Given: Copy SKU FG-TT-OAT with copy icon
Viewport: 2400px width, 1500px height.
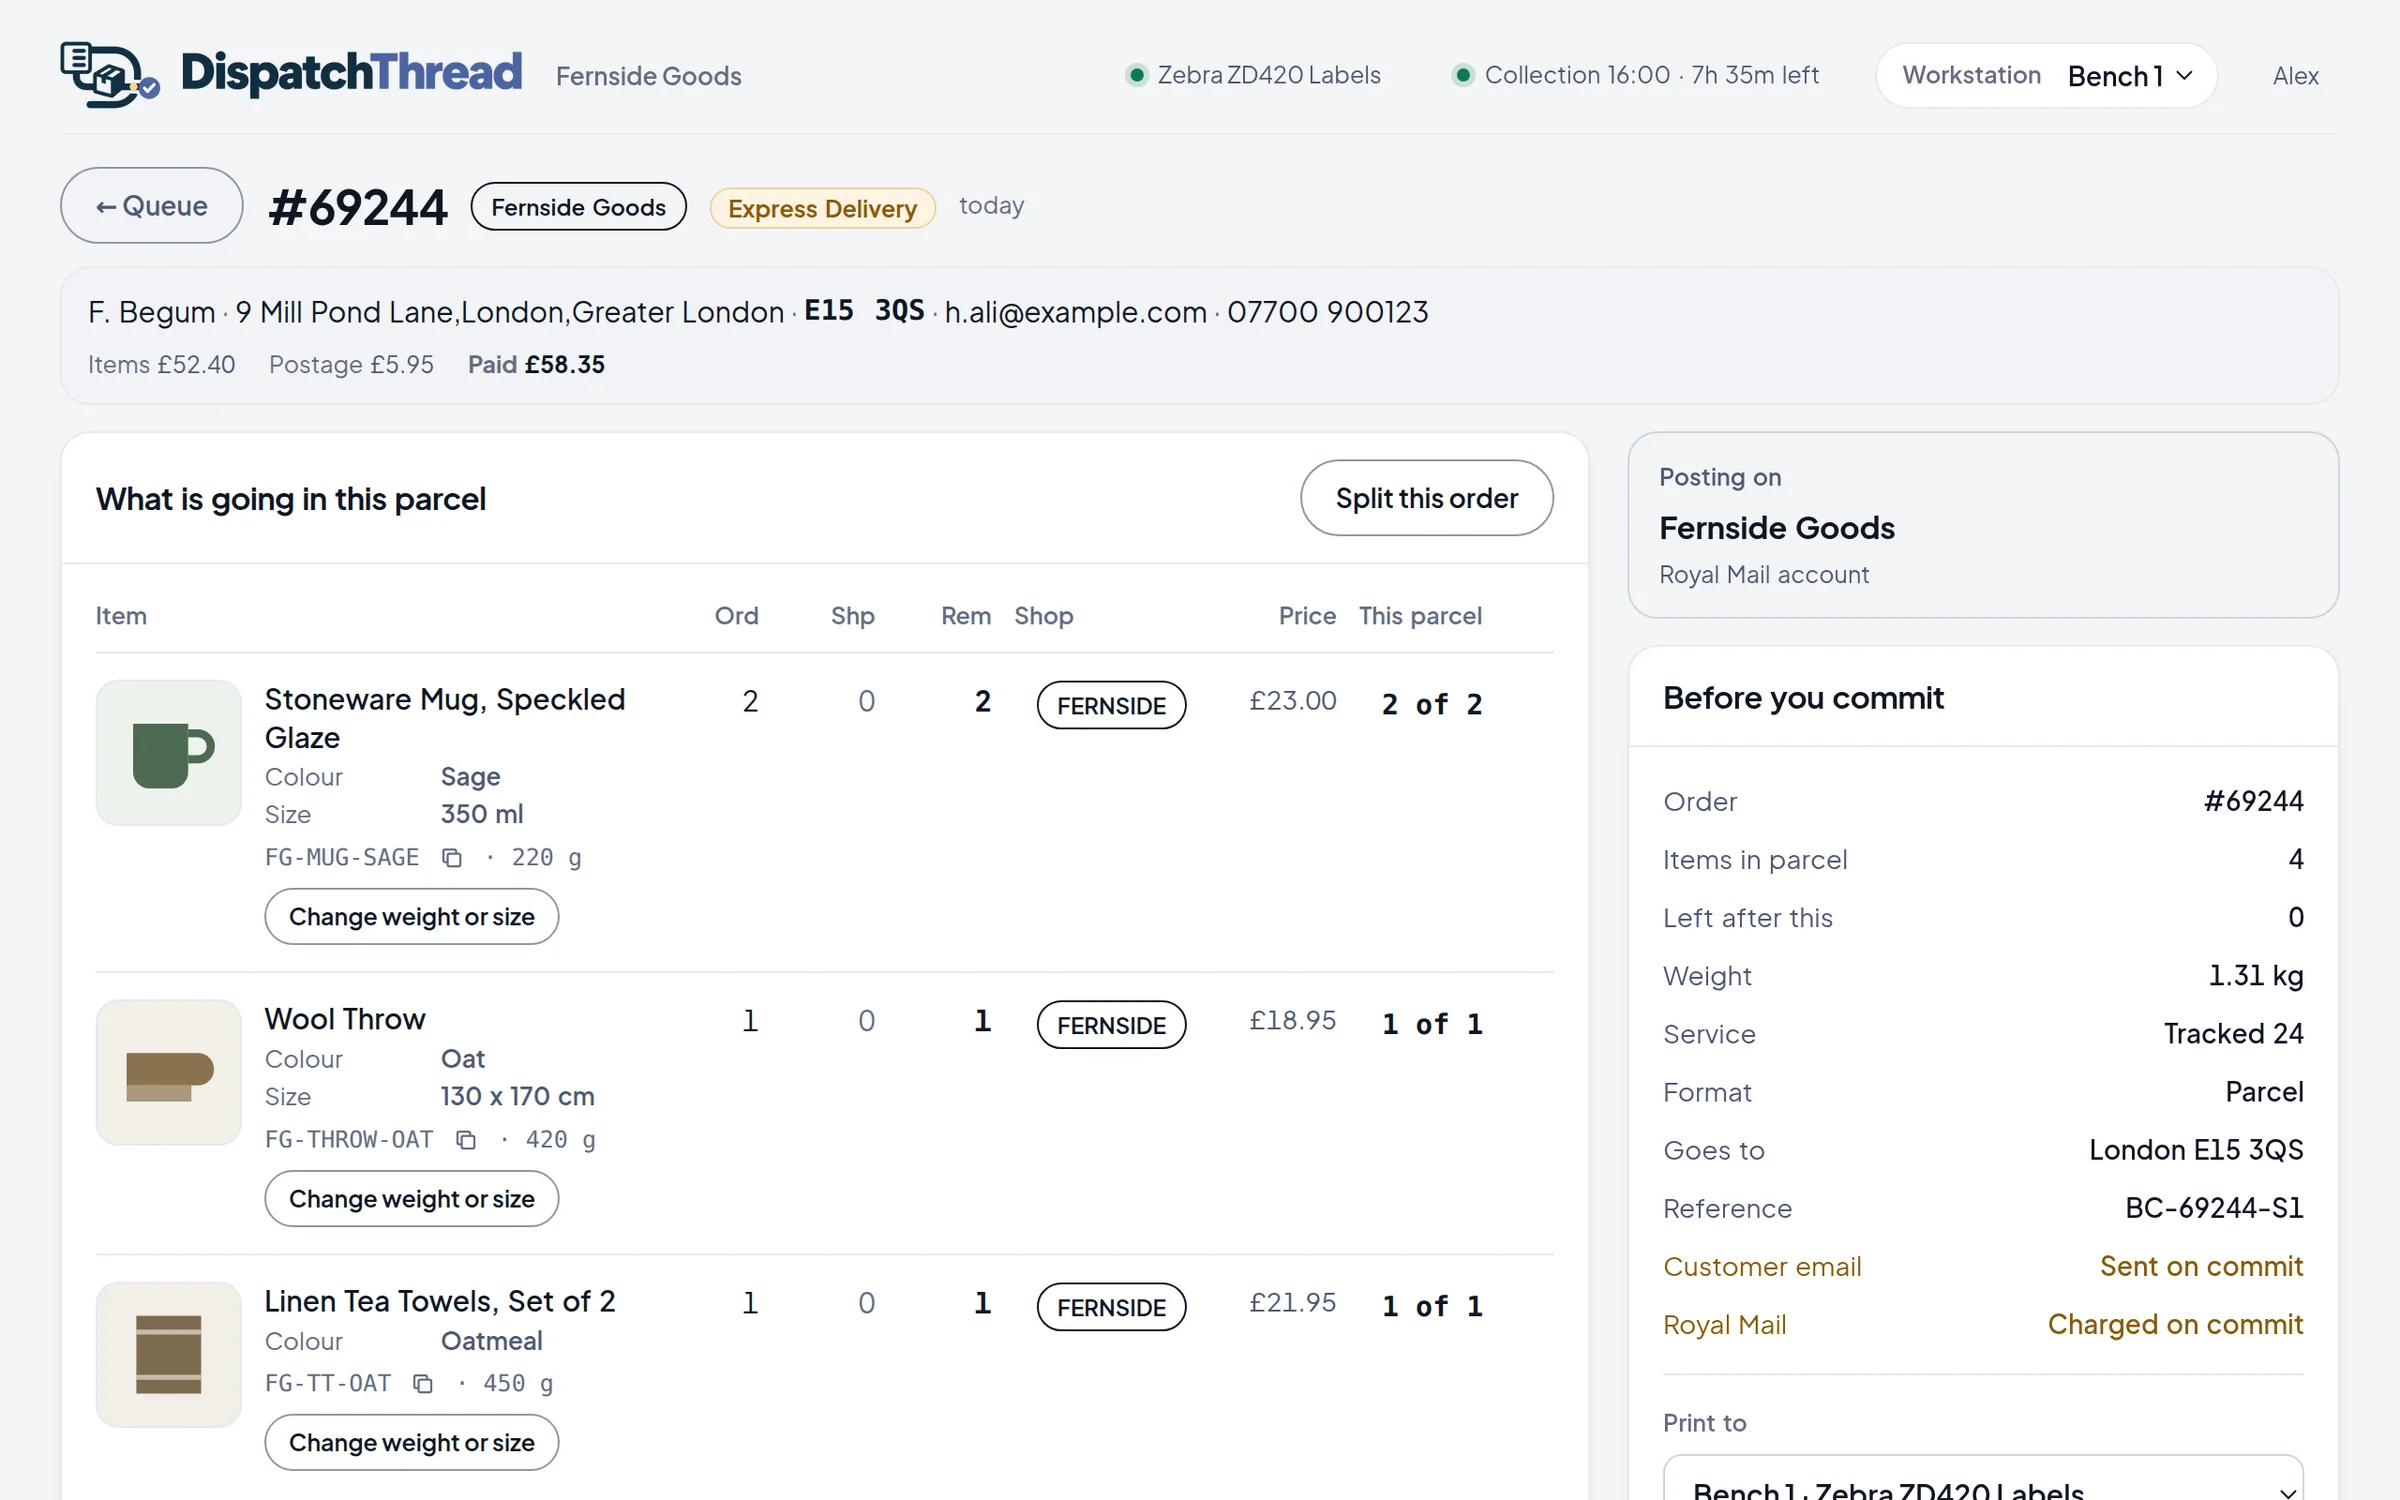Looking at the screenshot, I should [423, 1384].
